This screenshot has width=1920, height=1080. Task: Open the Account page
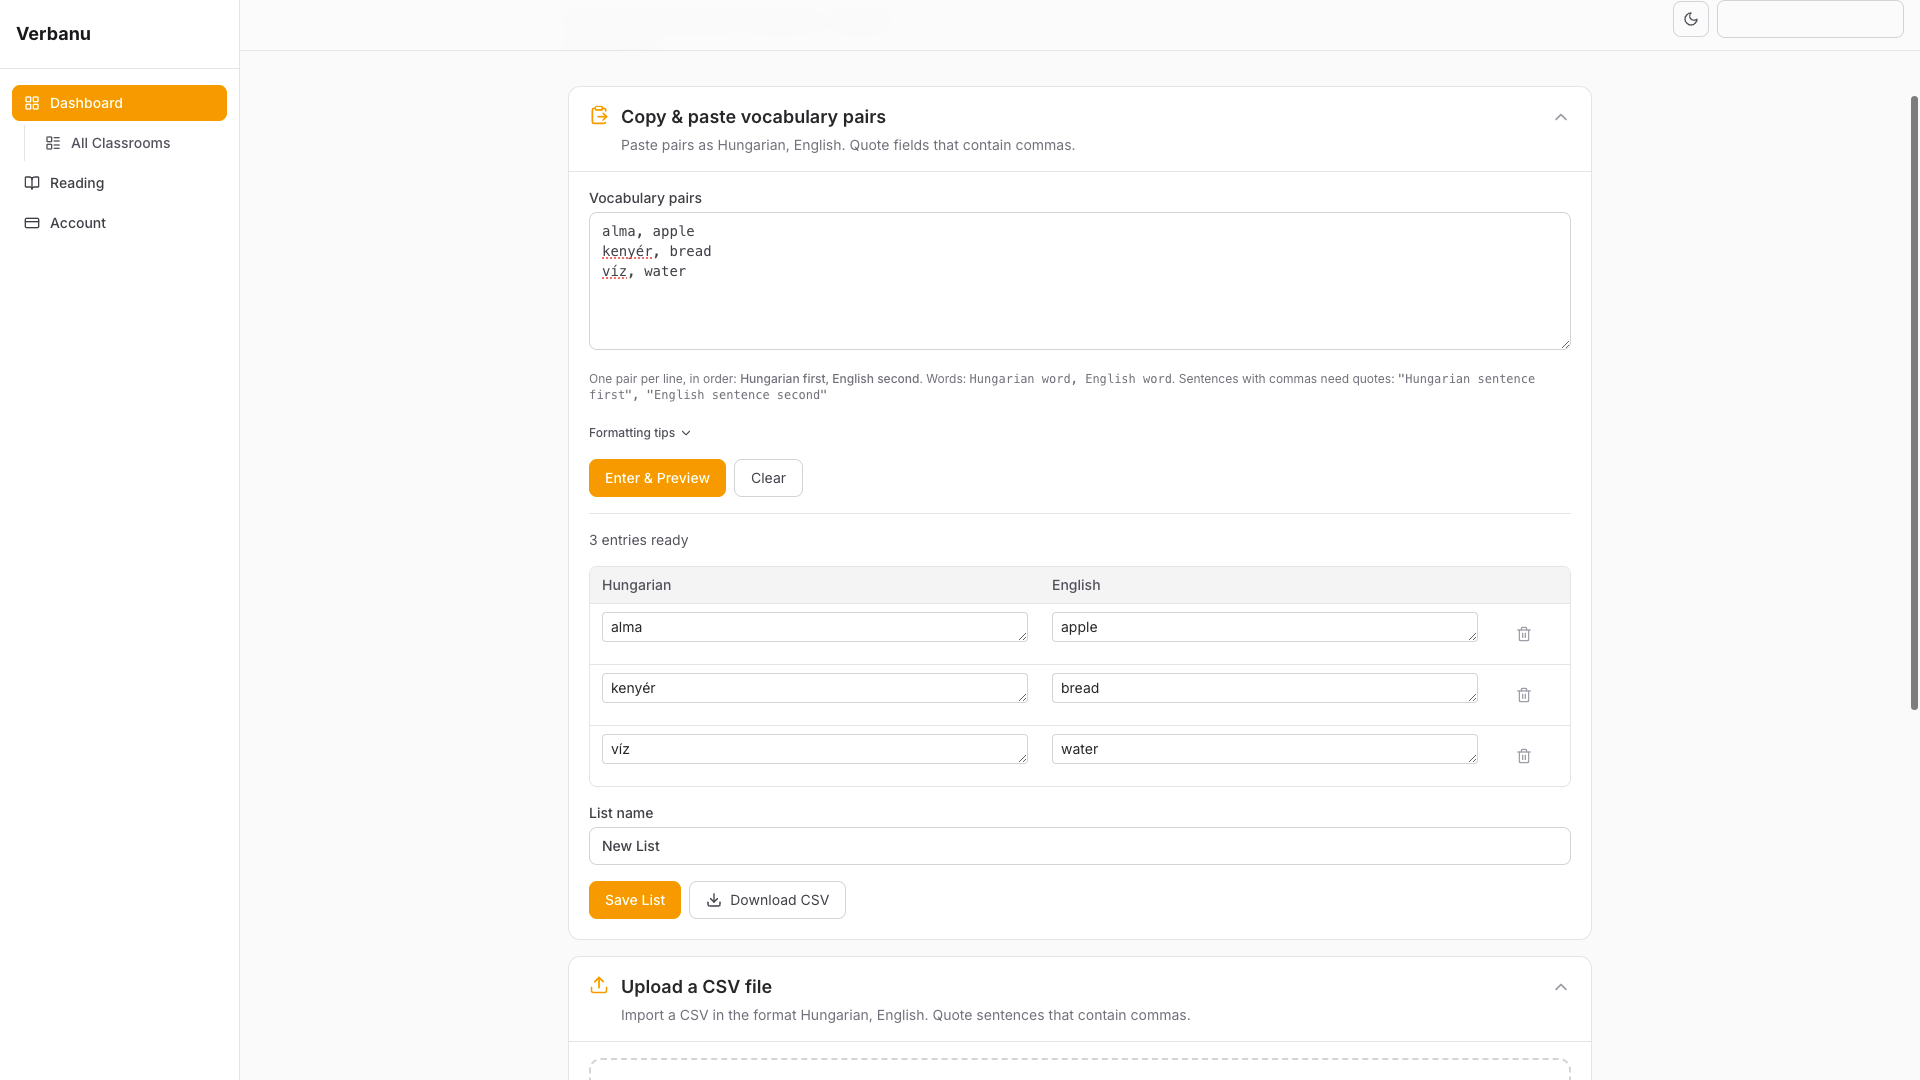coord(119,223)
